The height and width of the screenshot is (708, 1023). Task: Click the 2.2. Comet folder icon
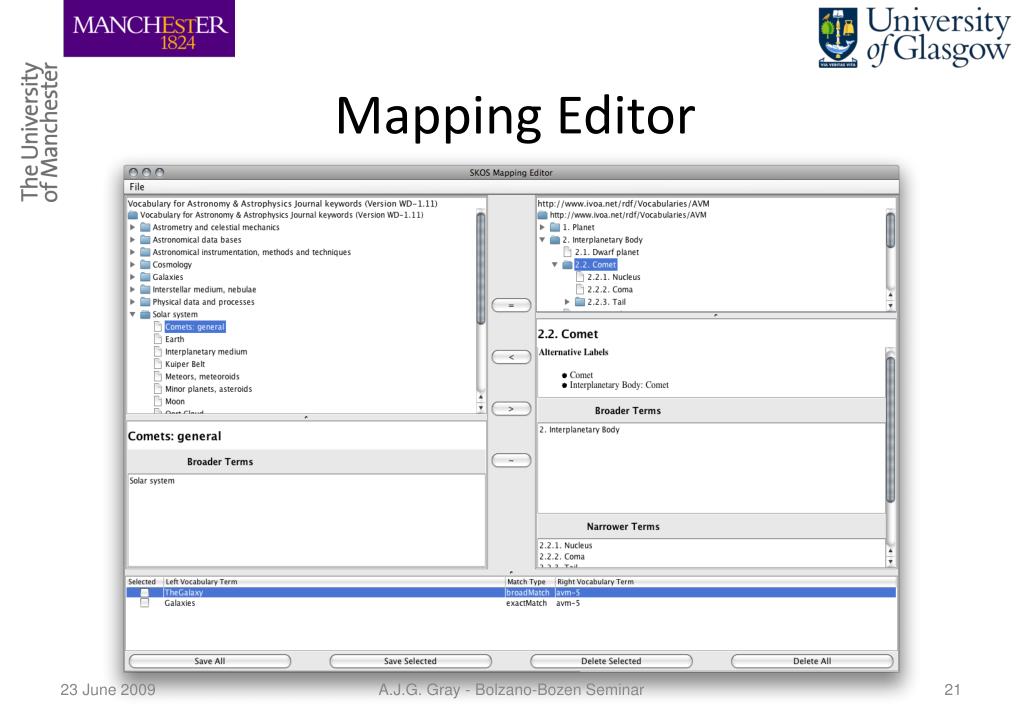pyautogui.click(x=568, y=265)
